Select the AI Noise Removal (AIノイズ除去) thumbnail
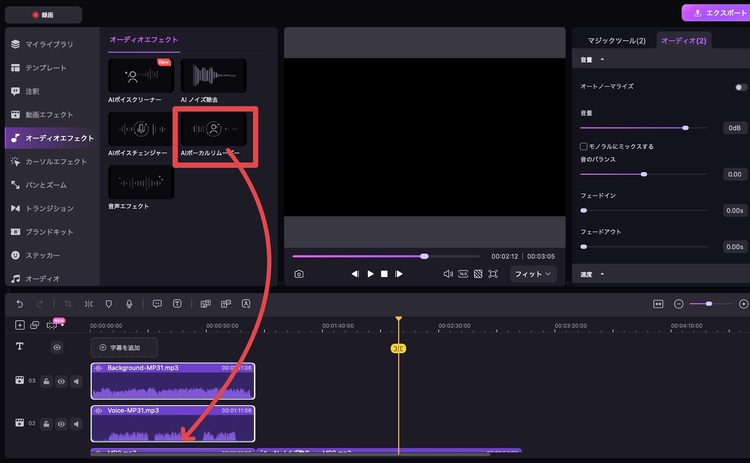750x463 pixels. click(213, 75)
